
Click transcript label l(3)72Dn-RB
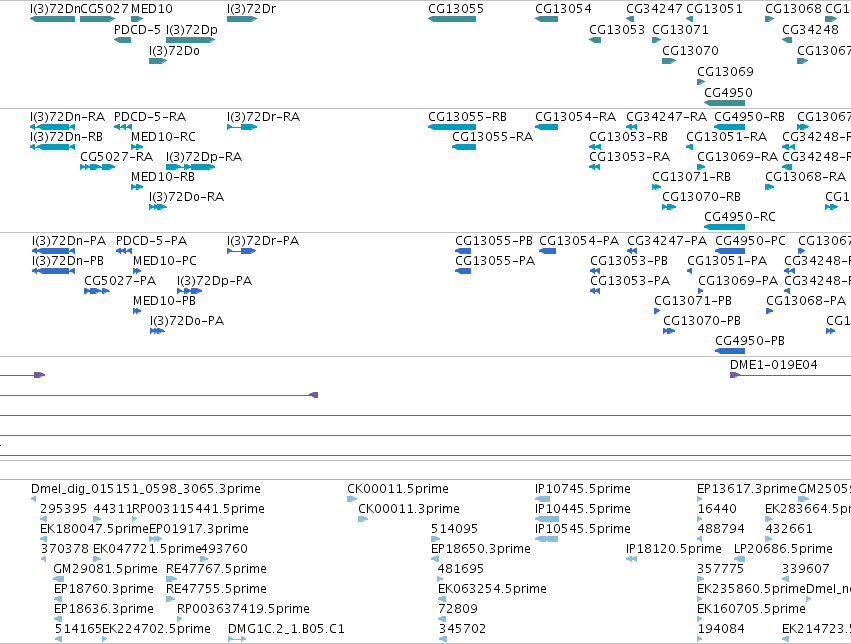(66, 137)
